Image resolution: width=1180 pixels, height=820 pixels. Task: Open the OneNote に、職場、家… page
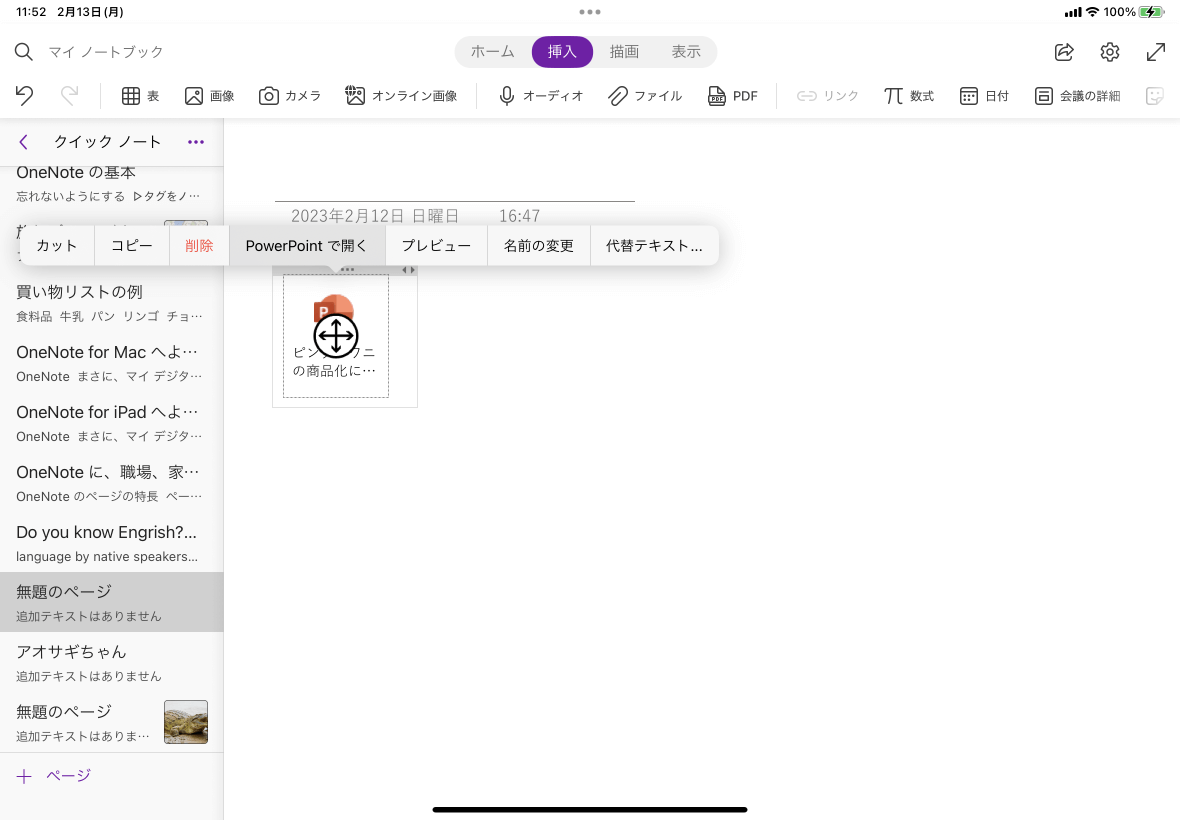111,483
